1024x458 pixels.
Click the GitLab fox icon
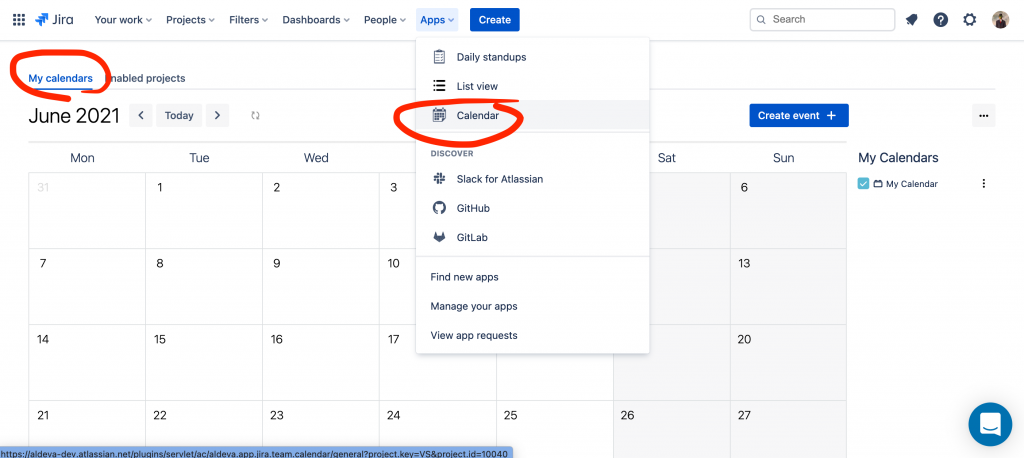440,238
